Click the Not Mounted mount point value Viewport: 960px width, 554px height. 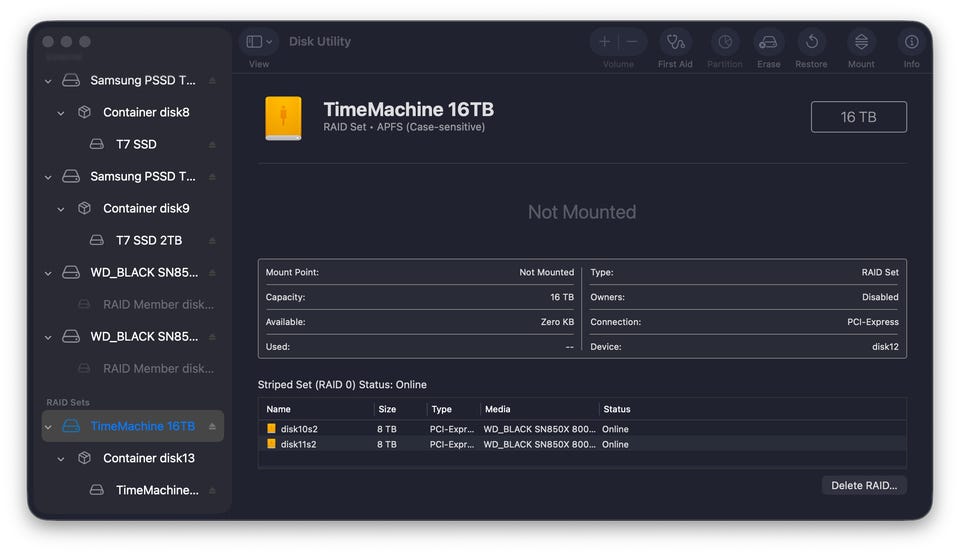pyautogui.click(x=547, y=272)
